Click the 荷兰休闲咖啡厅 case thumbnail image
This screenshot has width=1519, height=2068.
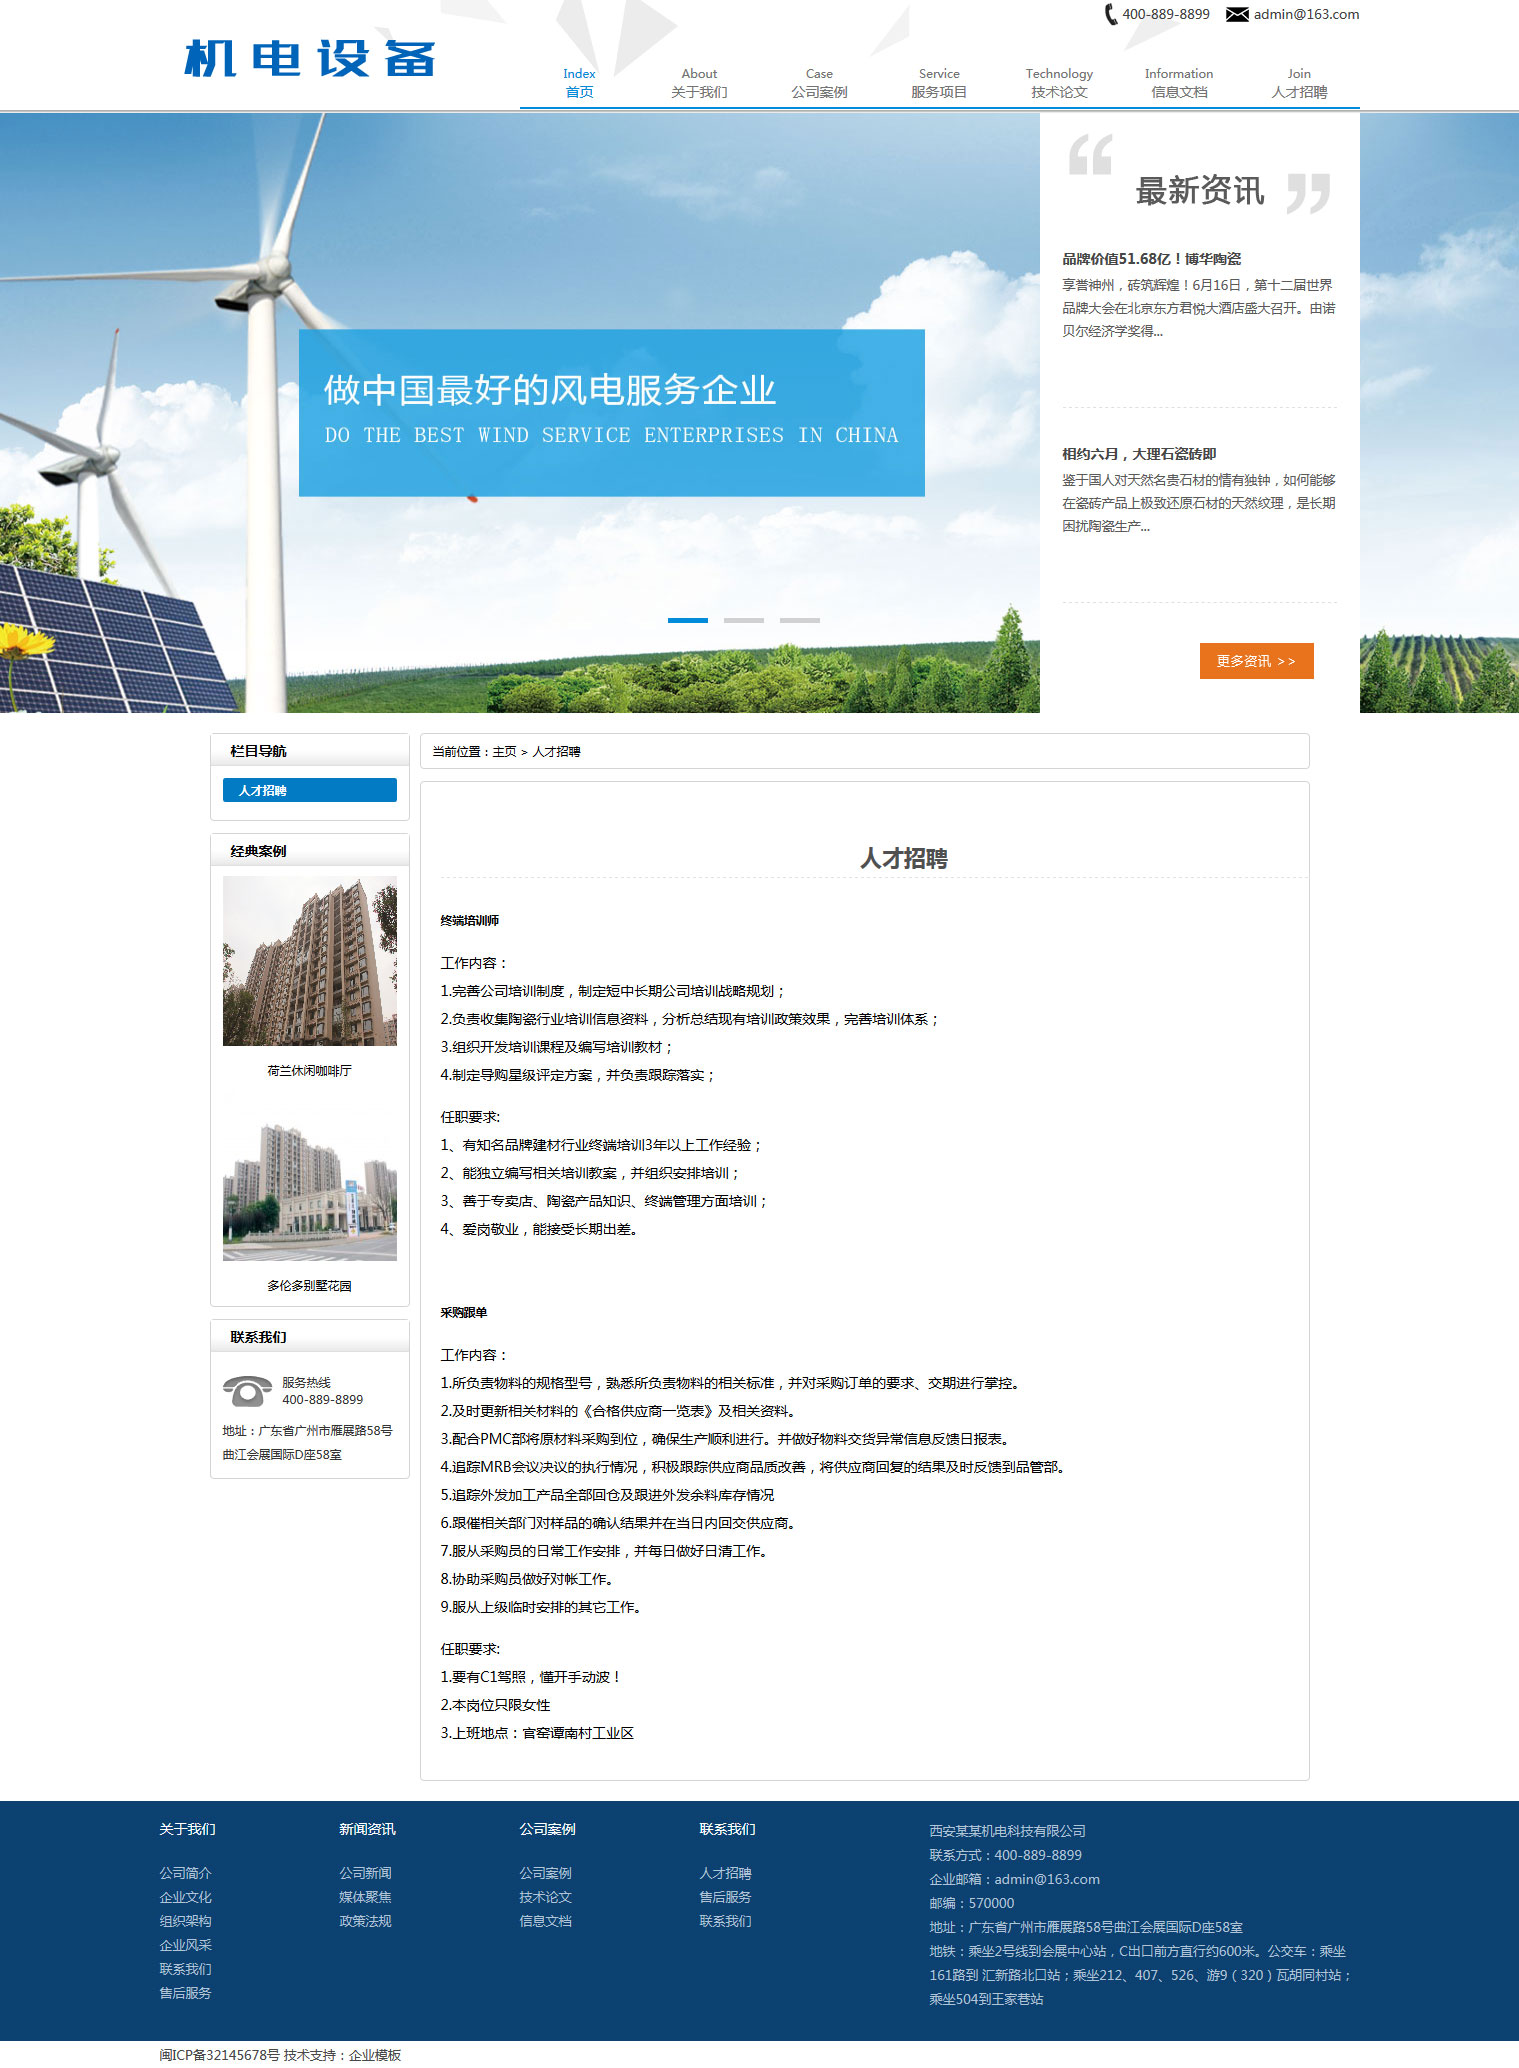click(309, 961)
